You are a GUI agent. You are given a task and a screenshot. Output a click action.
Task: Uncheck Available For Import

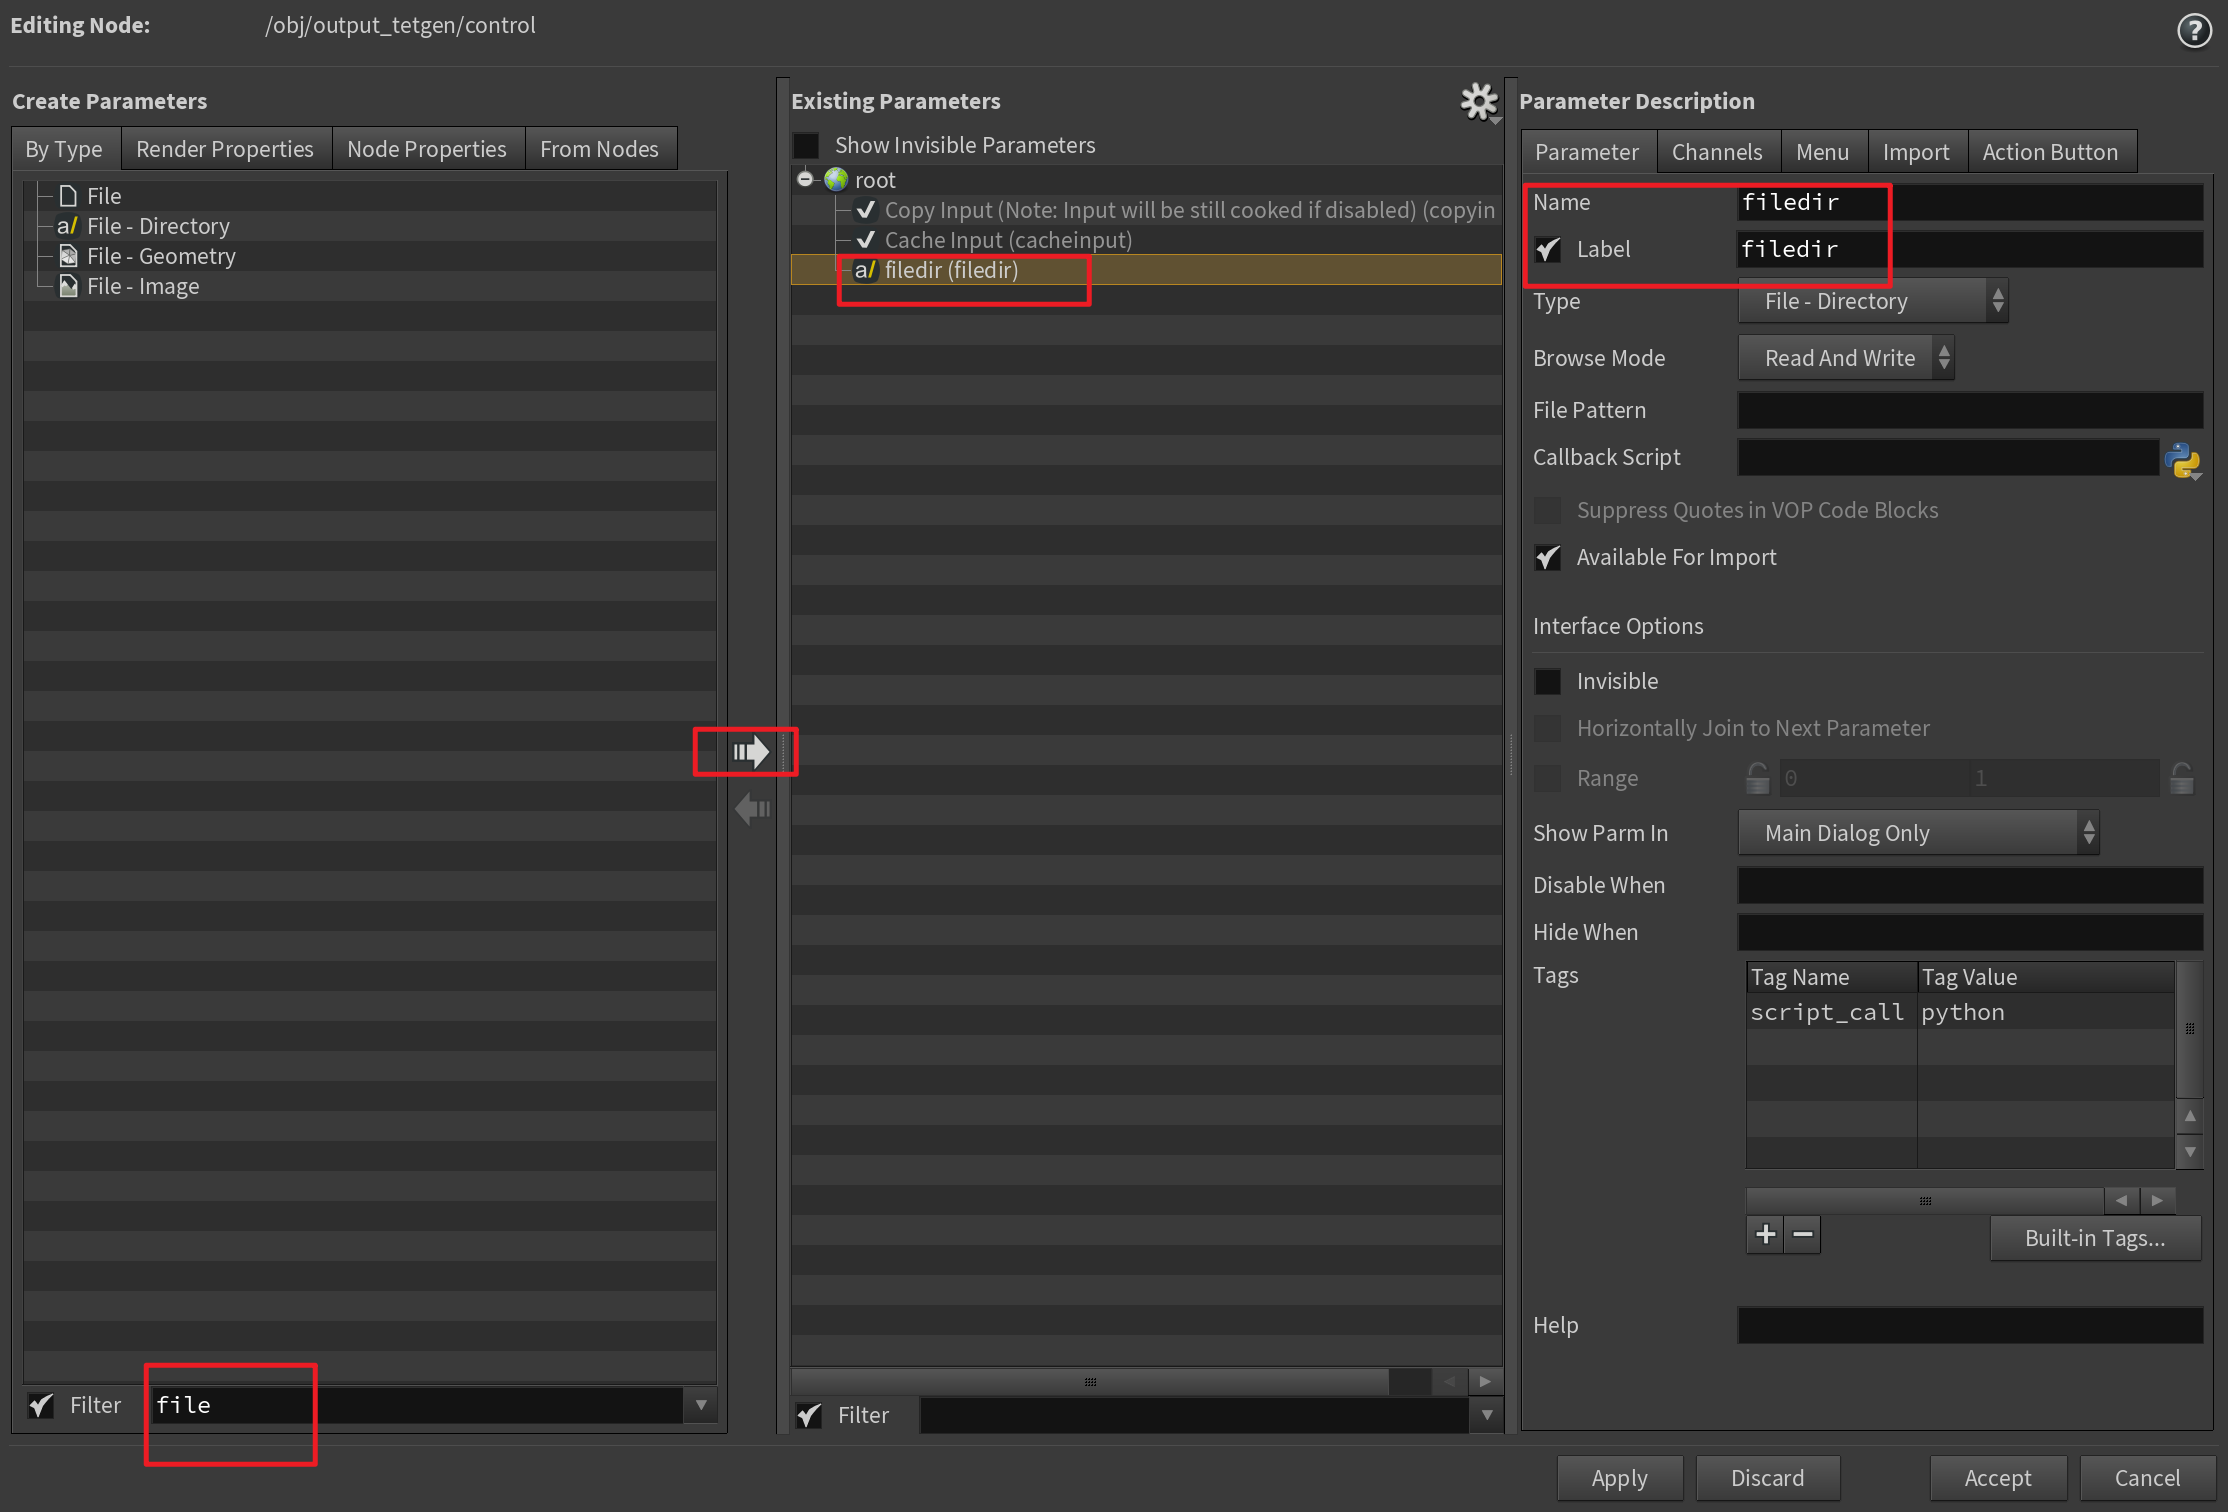1548,558
